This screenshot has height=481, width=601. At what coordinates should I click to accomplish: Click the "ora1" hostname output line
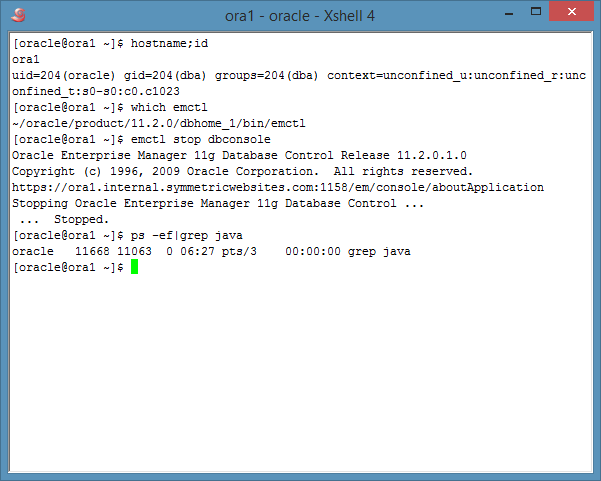[x=24, y=60]
